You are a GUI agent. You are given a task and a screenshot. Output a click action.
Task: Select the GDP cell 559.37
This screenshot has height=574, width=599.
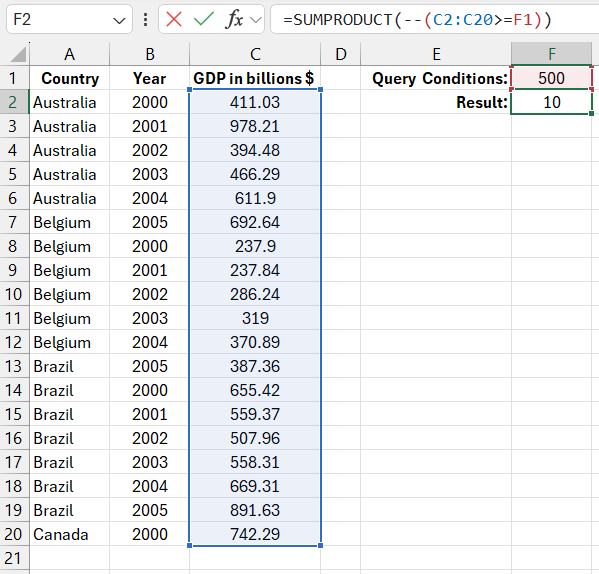(255, 414)
